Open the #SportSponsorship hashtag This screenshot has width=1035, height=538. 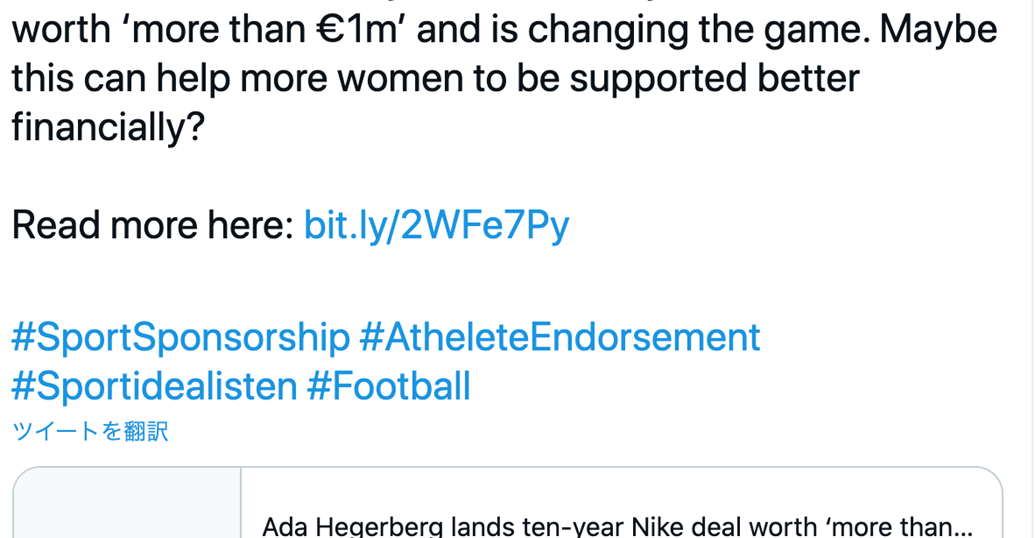181,337
